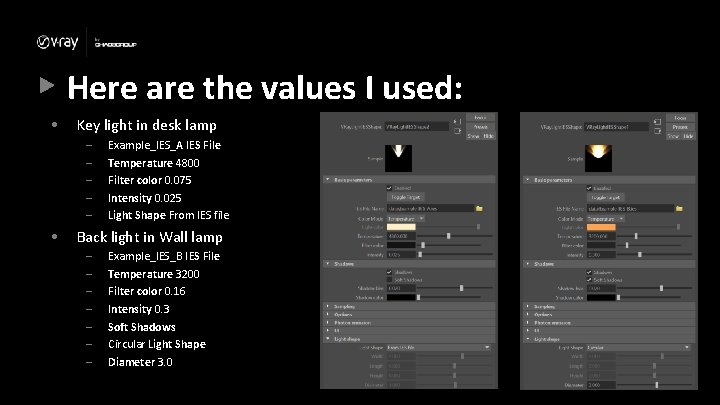Image resolution: width=720 pixels, height=405 pixels.
Task: Collapse Basic parameters section in right panel
Action: [609, 180]
